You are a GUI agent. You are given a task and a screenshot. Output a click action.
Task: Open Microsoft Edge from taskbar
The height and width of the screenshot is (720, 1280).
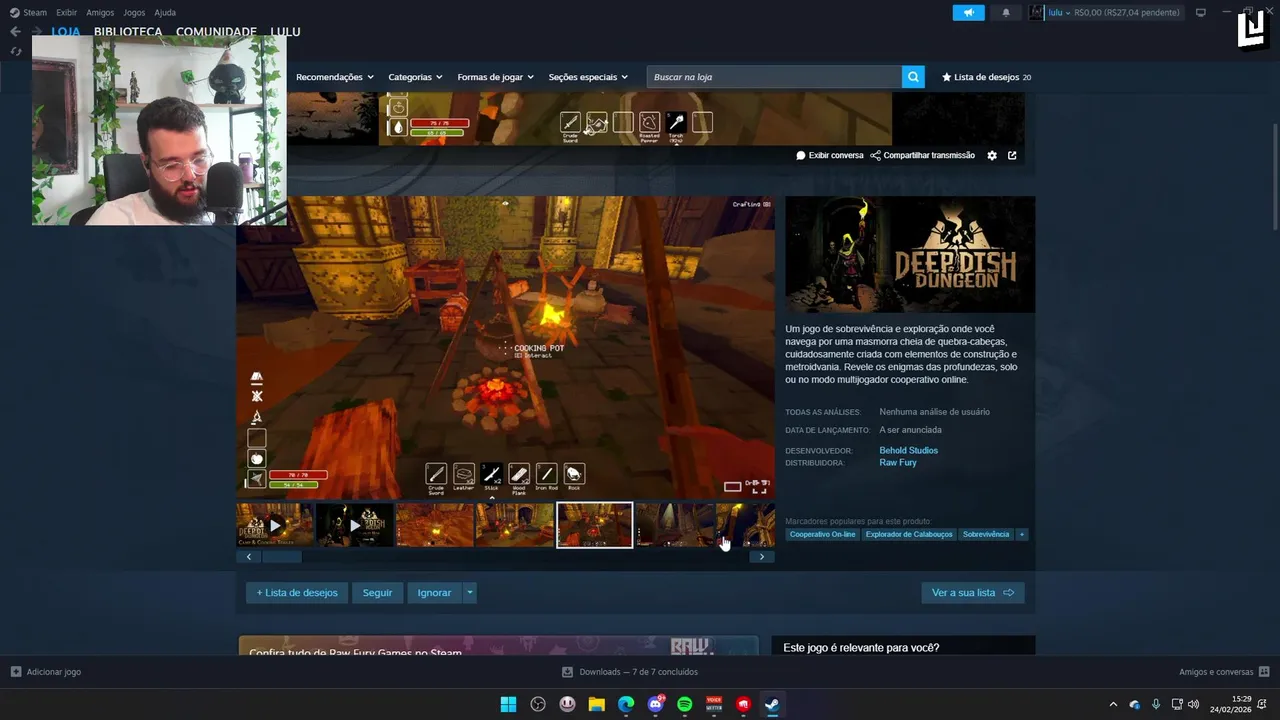coord(626,704)
